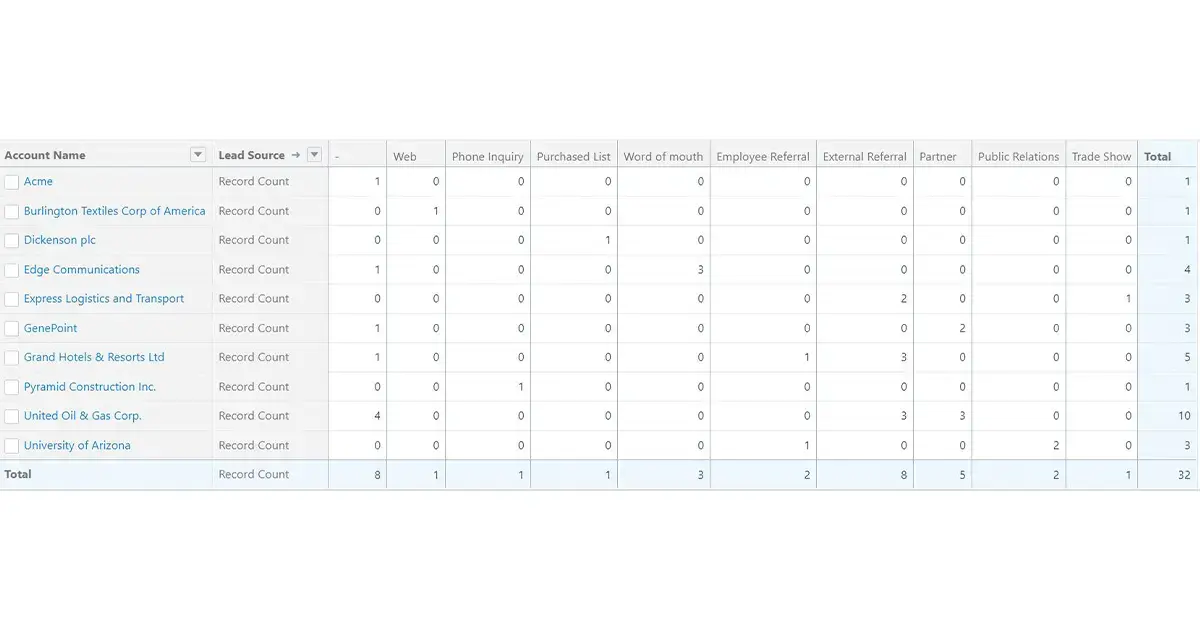Open Express Logistics and Transport account
1200x630 pixels.
(x=101, y=298)
